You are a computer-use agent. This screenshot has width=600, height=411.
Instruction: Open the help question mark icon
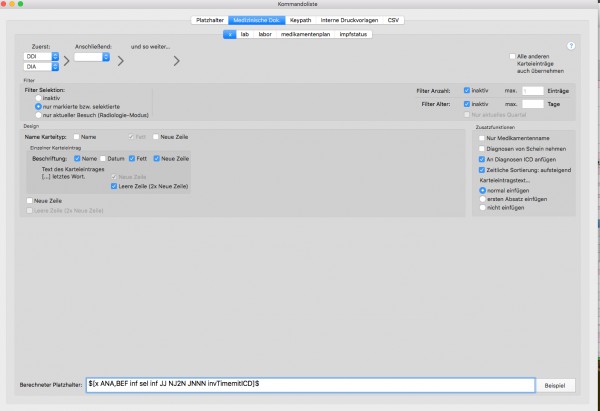tap(571, 46)
